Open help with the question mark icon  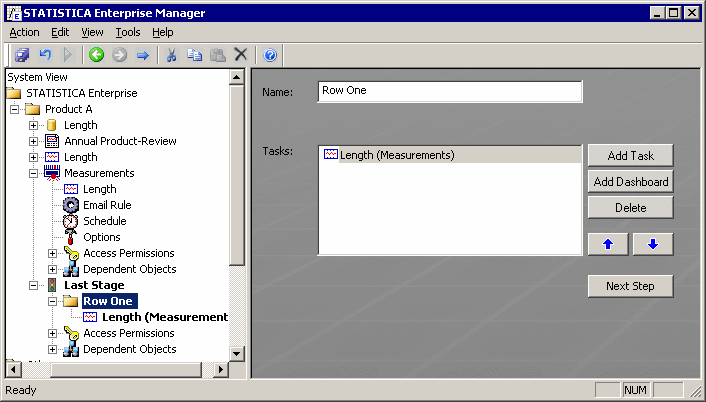pyautogui.click(x=270, y=55)
